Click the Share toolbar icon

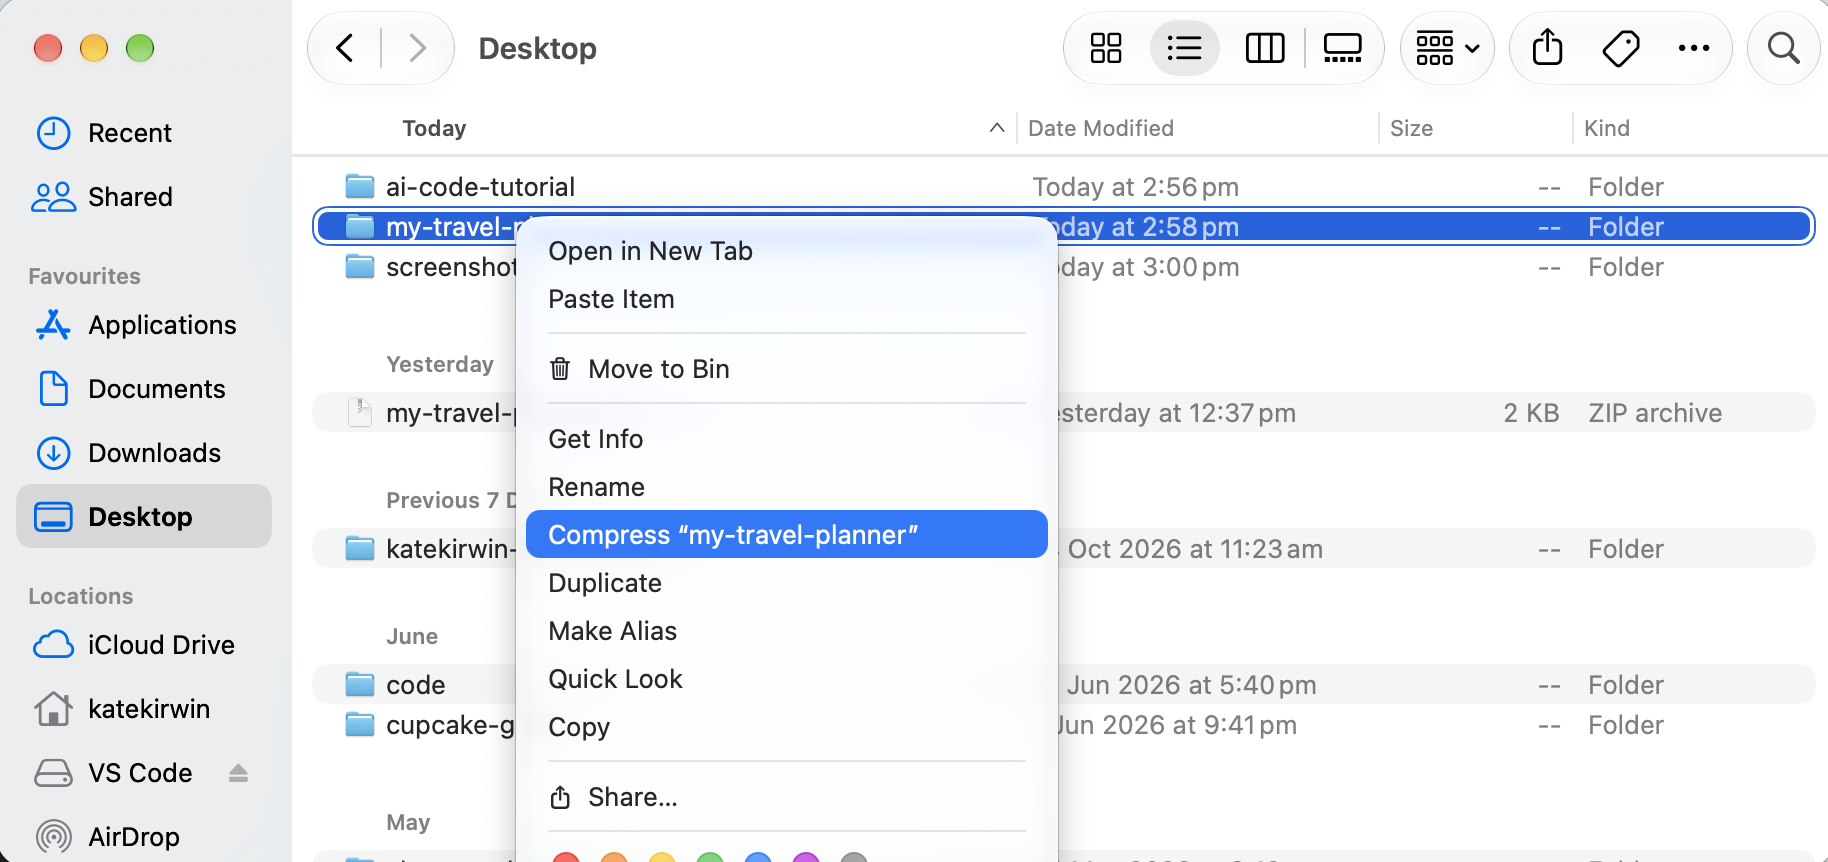point(1548,48)
